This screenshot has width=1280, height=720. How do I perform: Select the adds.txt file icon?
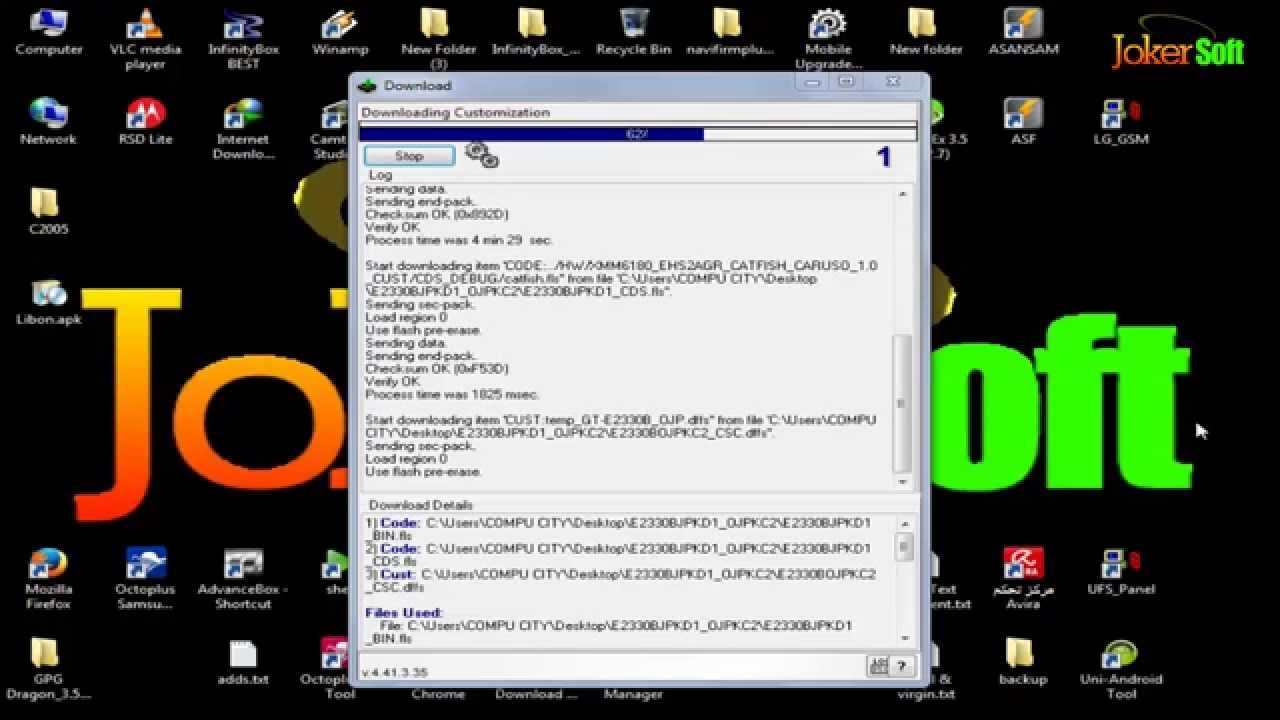tap(243, 661)
